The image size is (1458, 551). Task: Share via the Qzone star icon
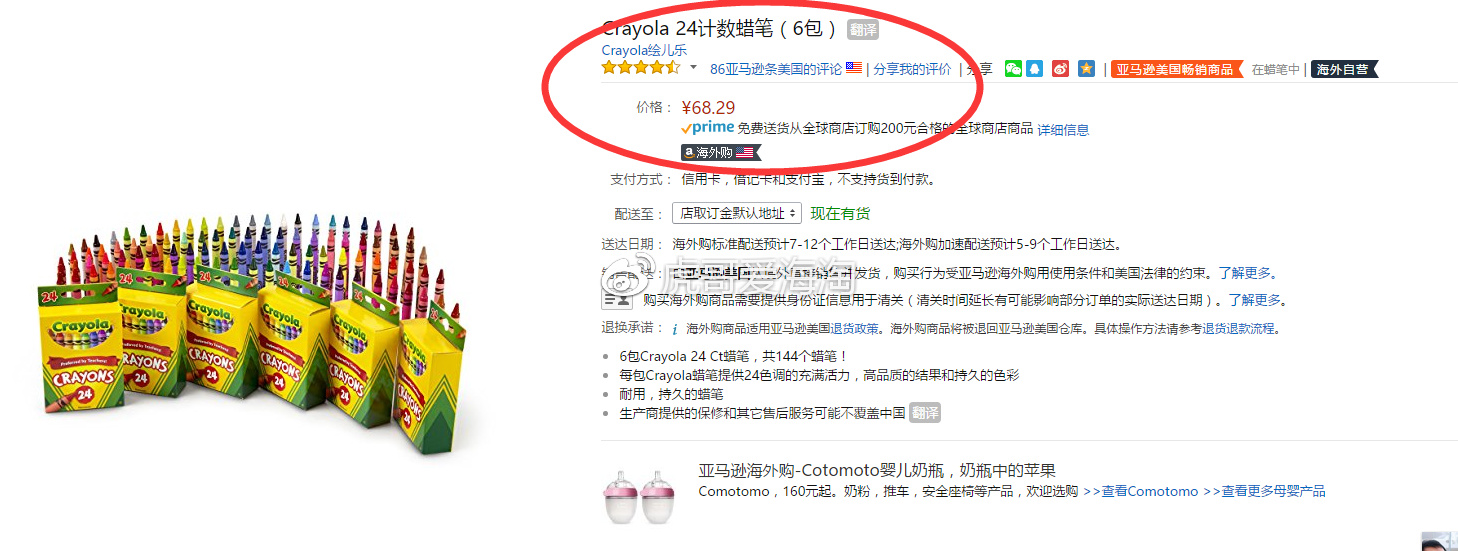[x=1087, y=68]
